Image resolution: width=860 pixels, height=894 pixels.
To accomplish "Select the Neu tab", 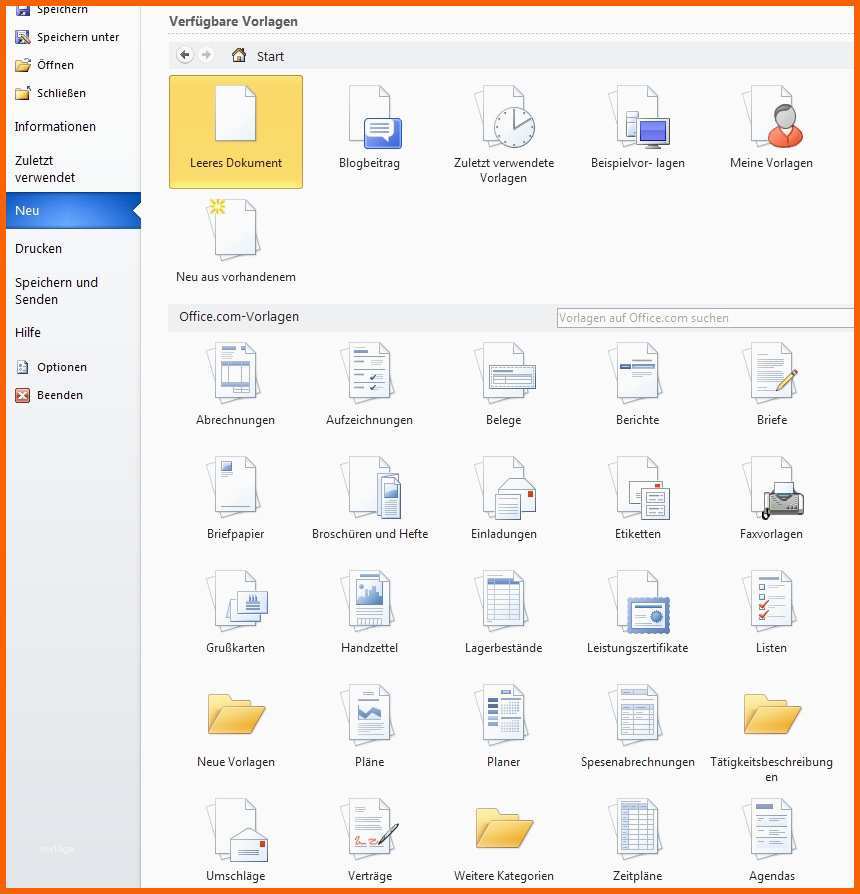I will coord(73,210).
